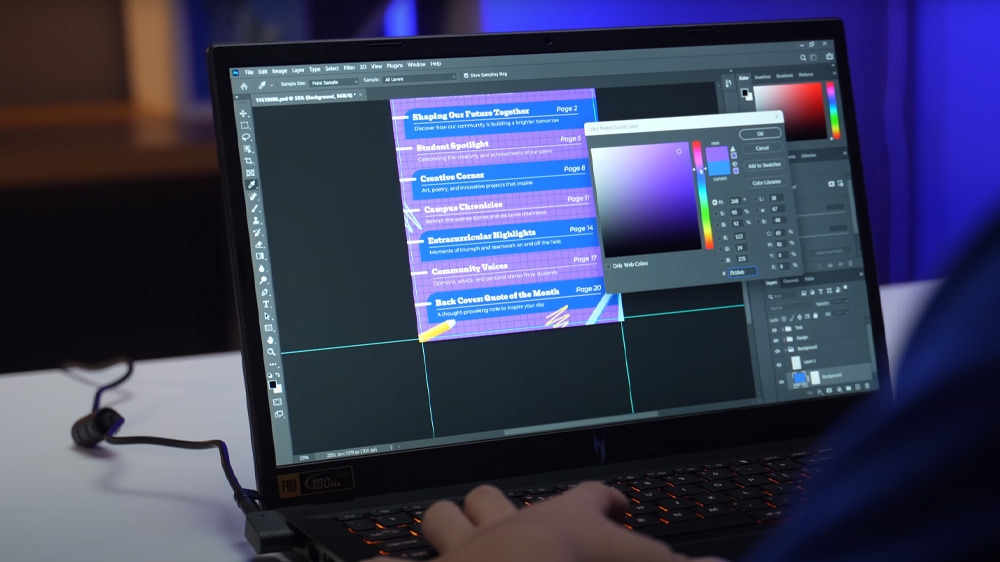Select the Zoom tool
Viewport: 1000px width, 562px height.
[271, 352]
